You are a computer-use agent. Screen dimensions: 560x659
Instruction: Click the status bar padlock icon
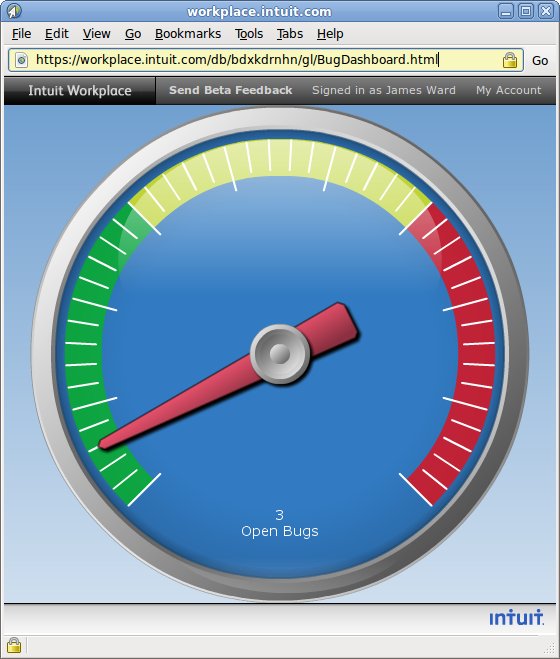click(x=14, y=644)
